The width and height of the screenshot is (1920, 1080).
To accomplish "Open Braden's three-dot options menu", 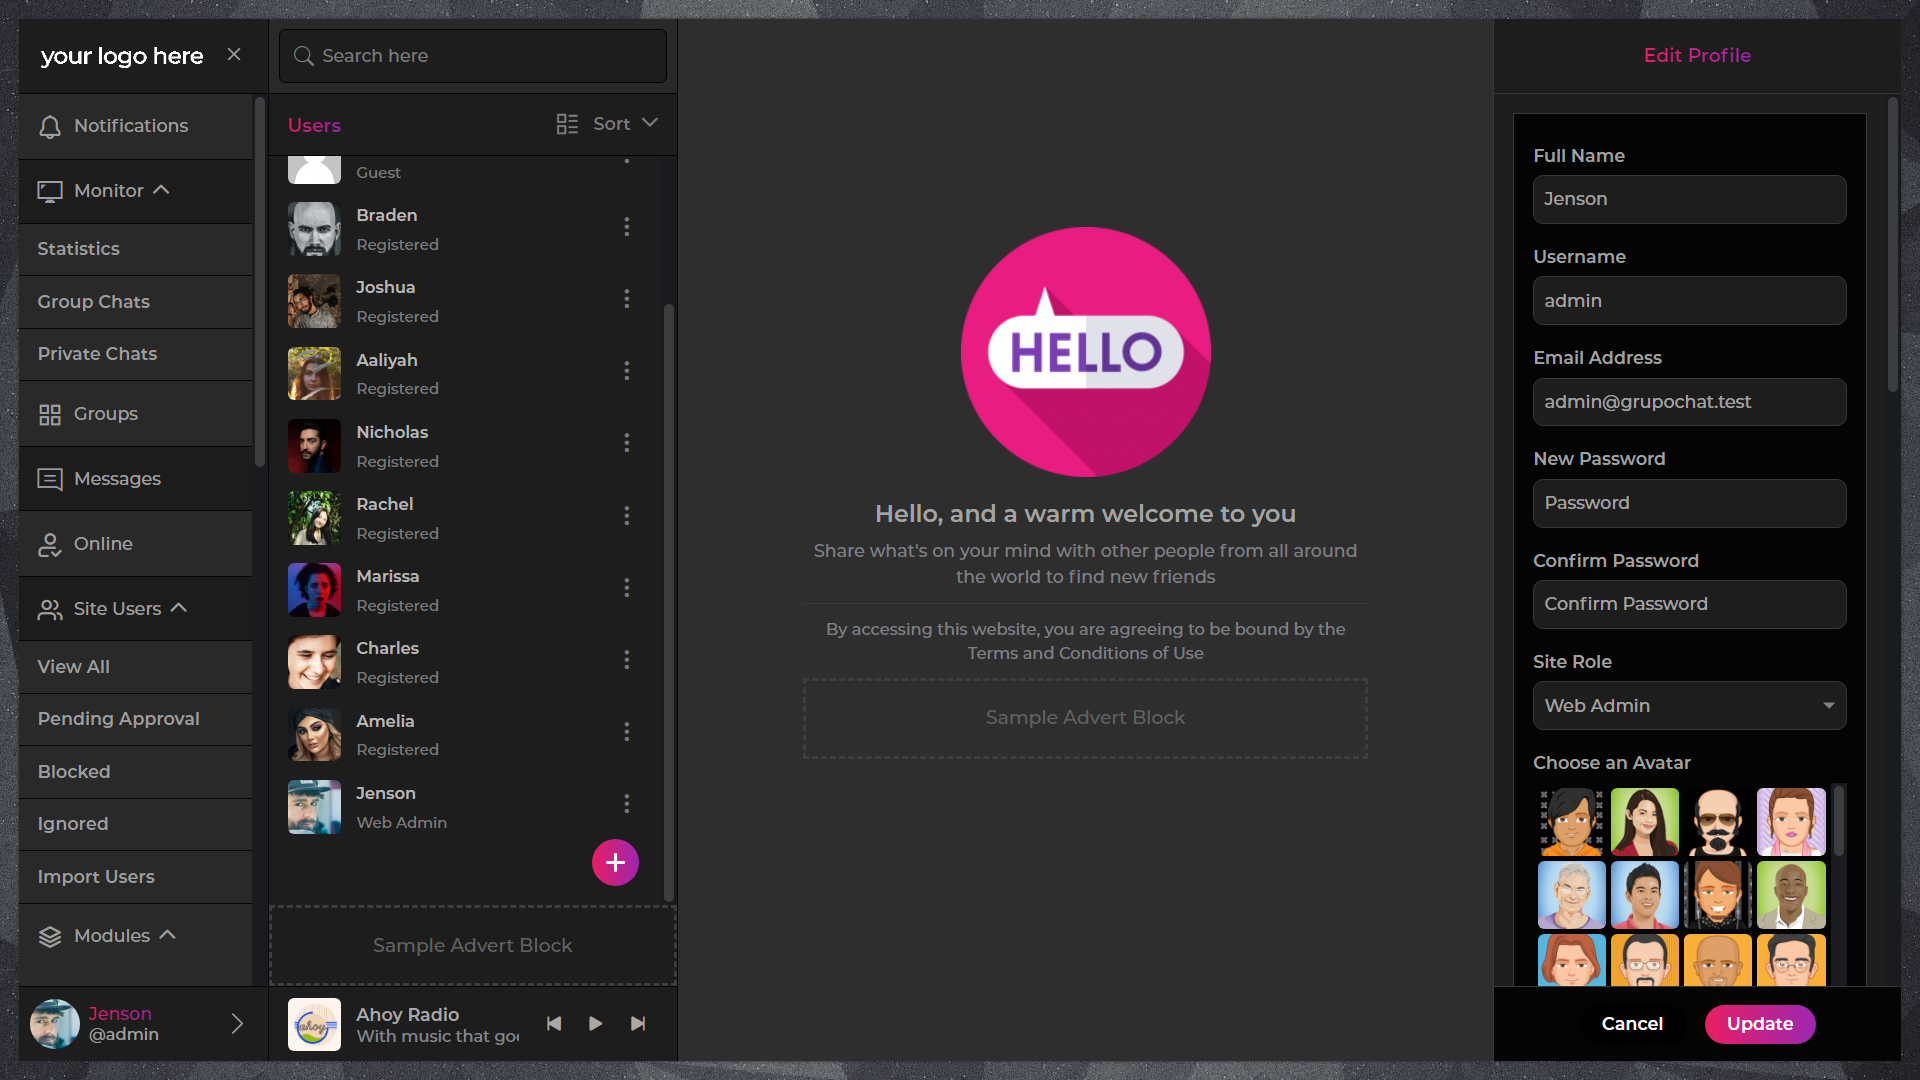I will tap(627, 227).
